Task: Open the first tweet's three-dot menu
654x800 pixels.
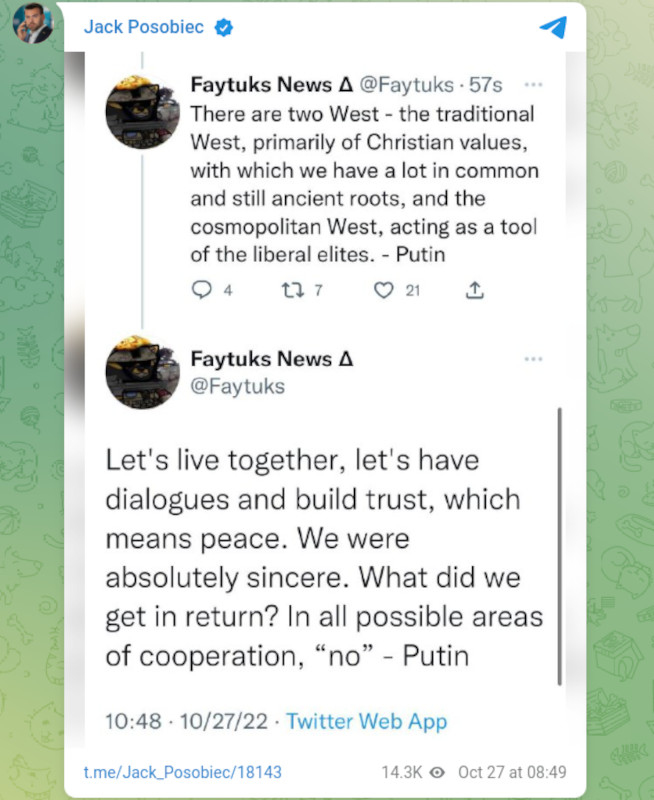Action: pos(534,85)
